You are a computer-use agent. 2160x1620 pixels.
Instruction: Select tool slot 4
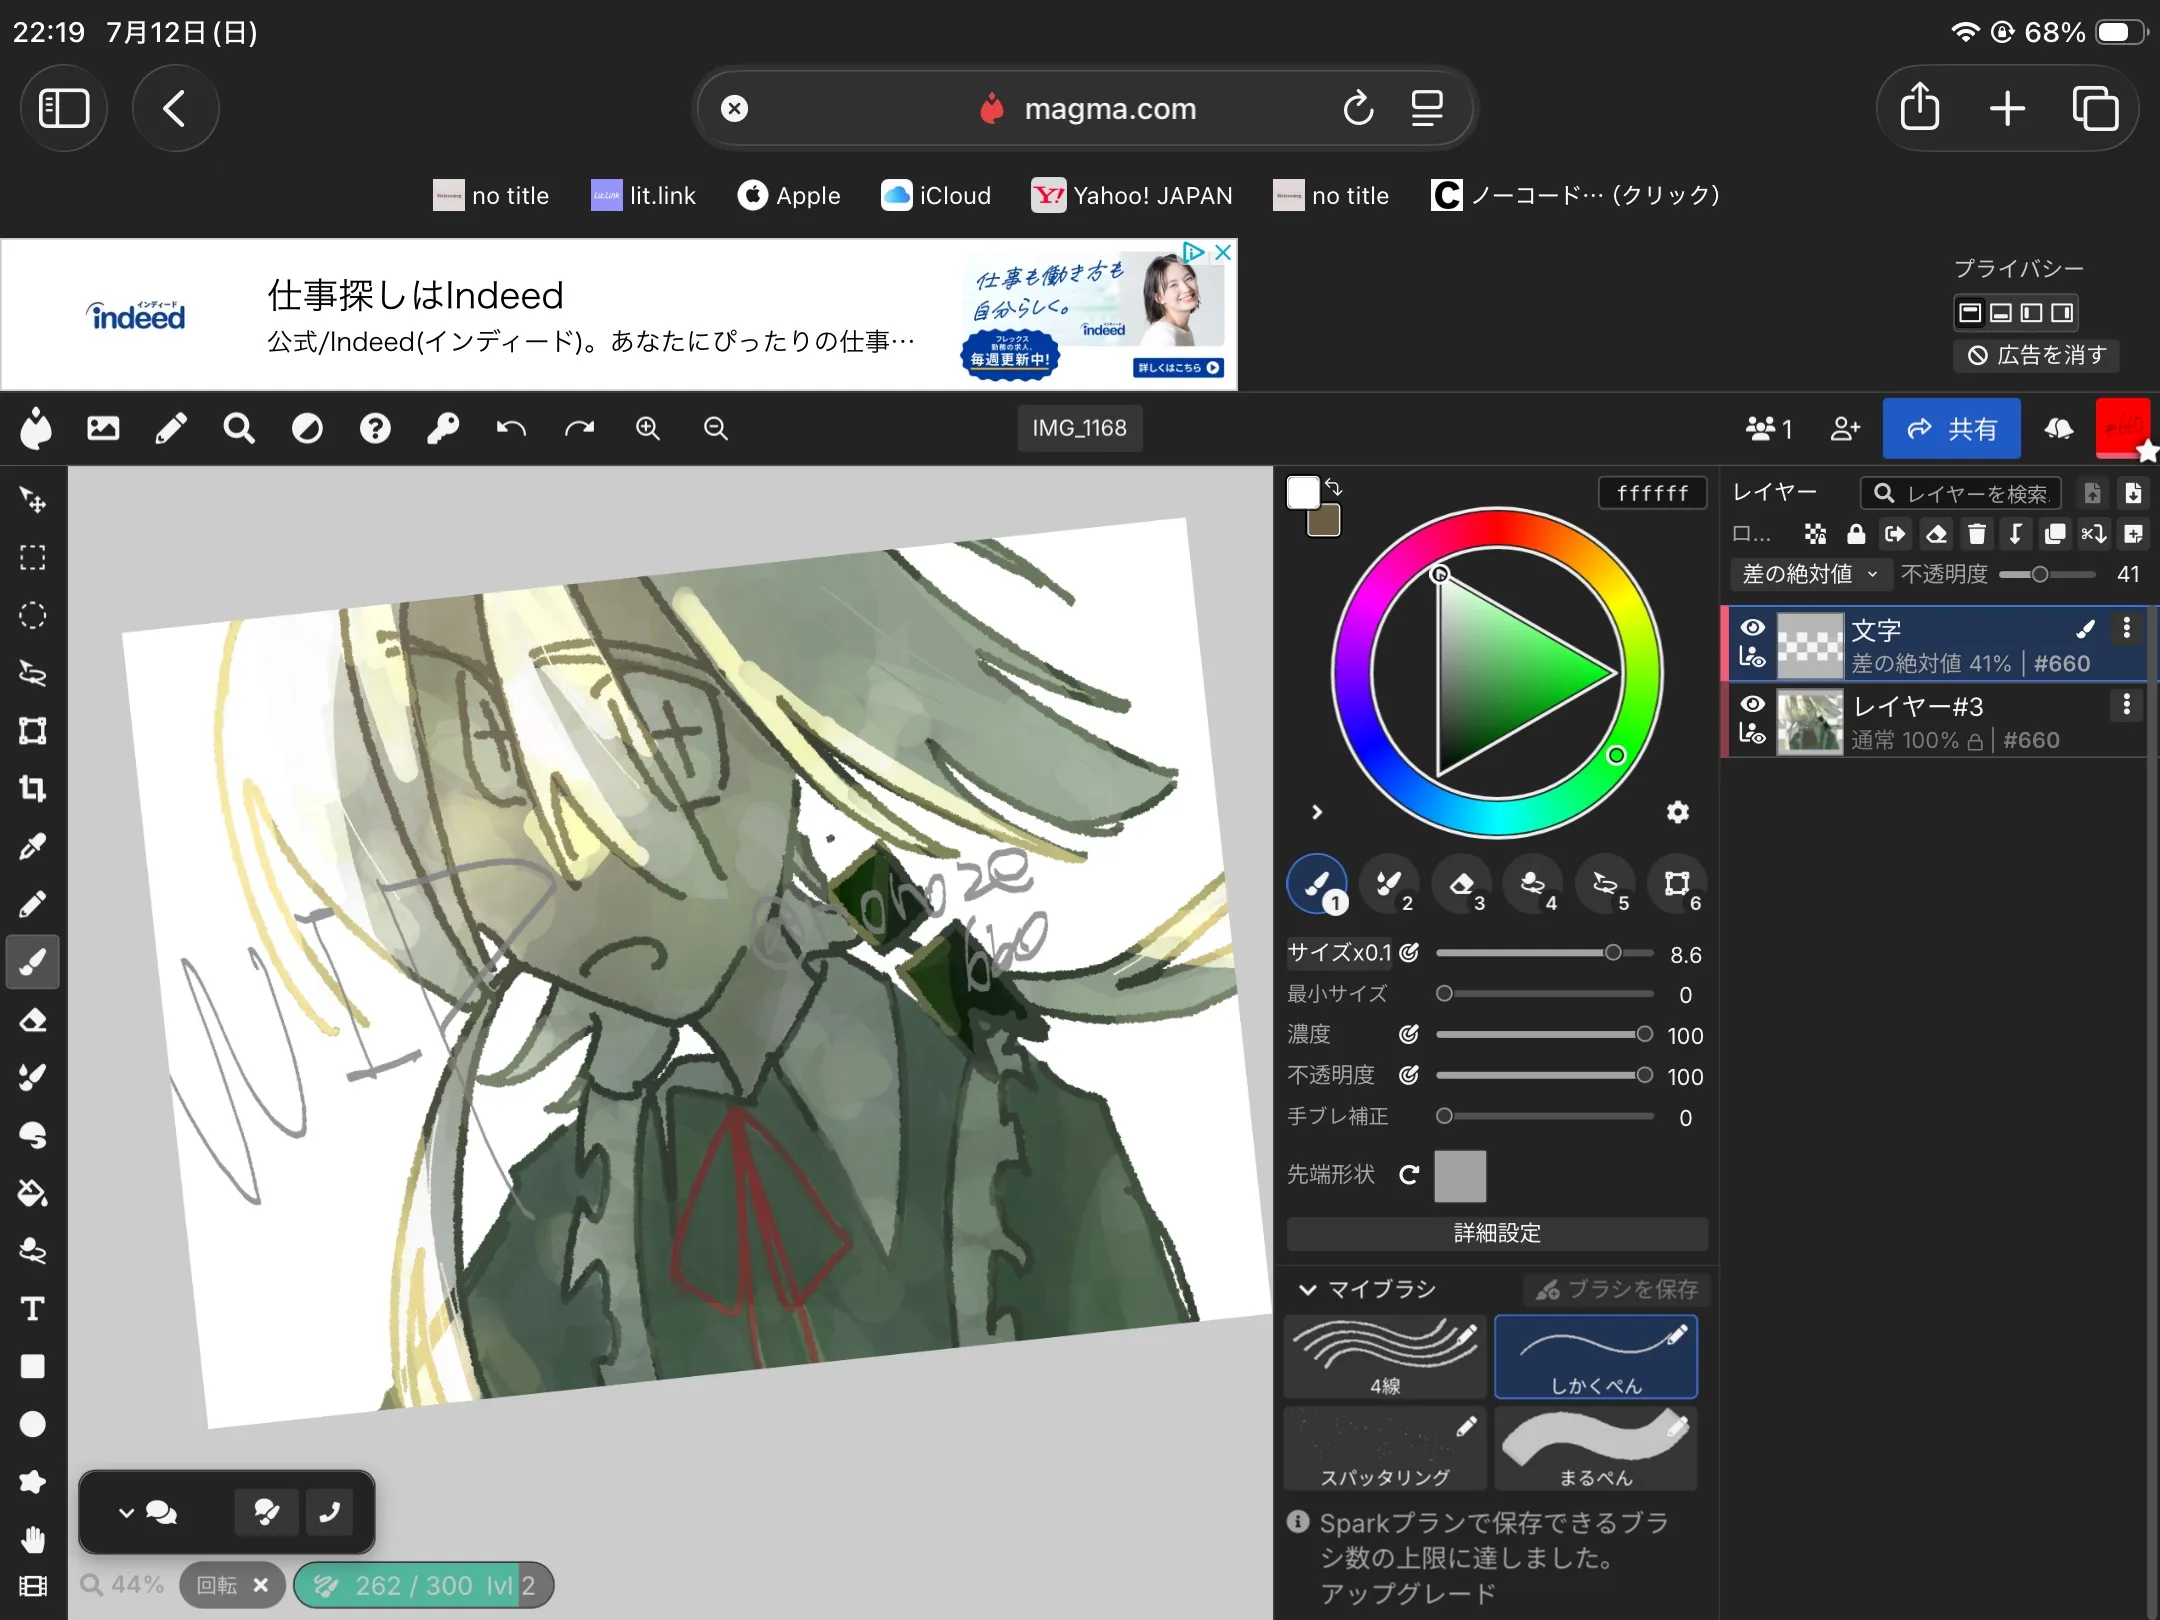pyautogui.click(x=1533, y=884)
